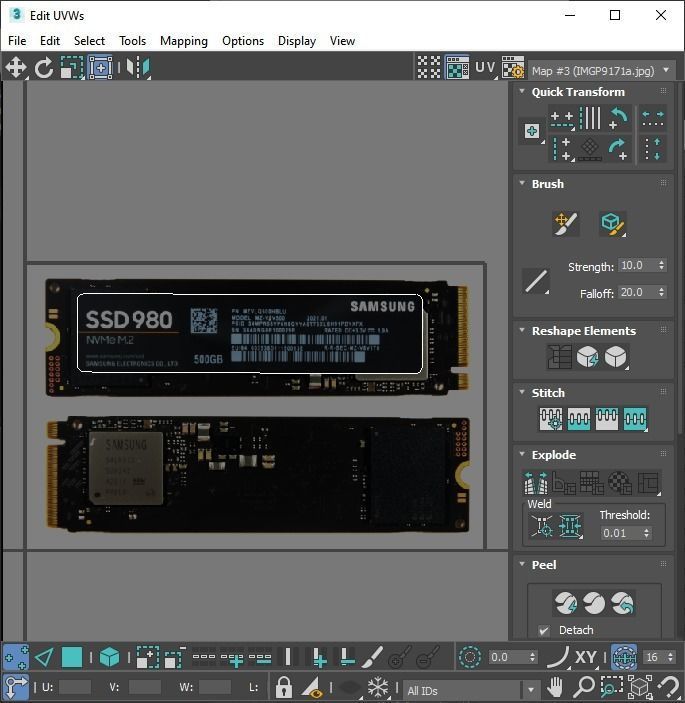Viewport: 685px width, 703px height.
Task: Collapse the Quick Transform rollout
Action: tap(522, 91)
